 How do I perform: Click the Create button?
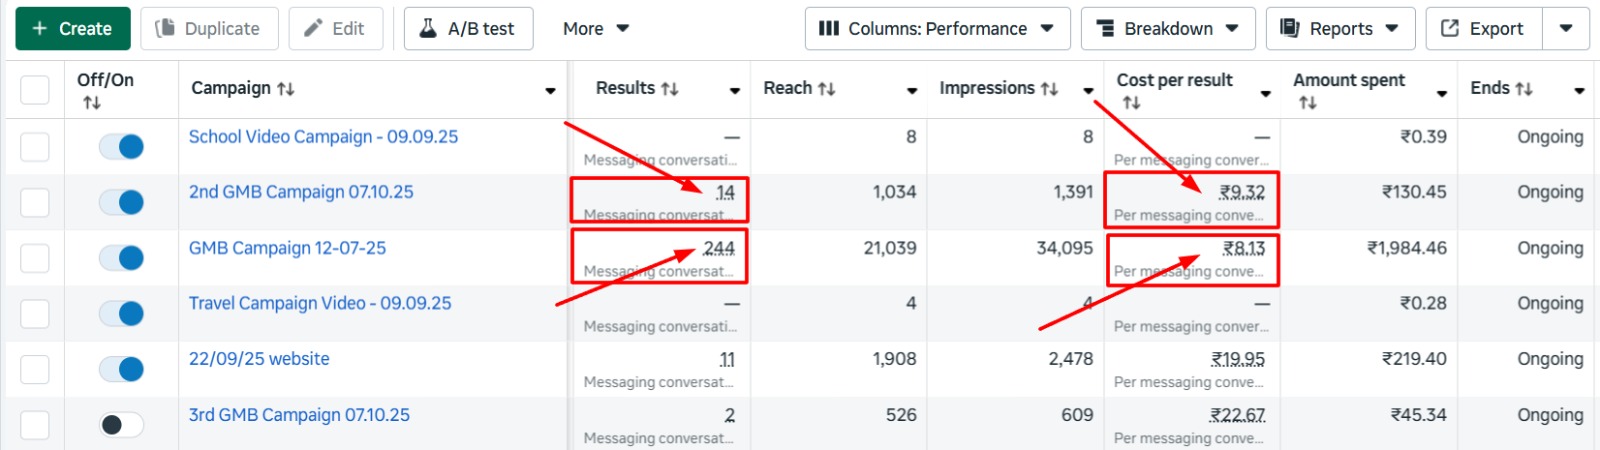tap(73, 29)
